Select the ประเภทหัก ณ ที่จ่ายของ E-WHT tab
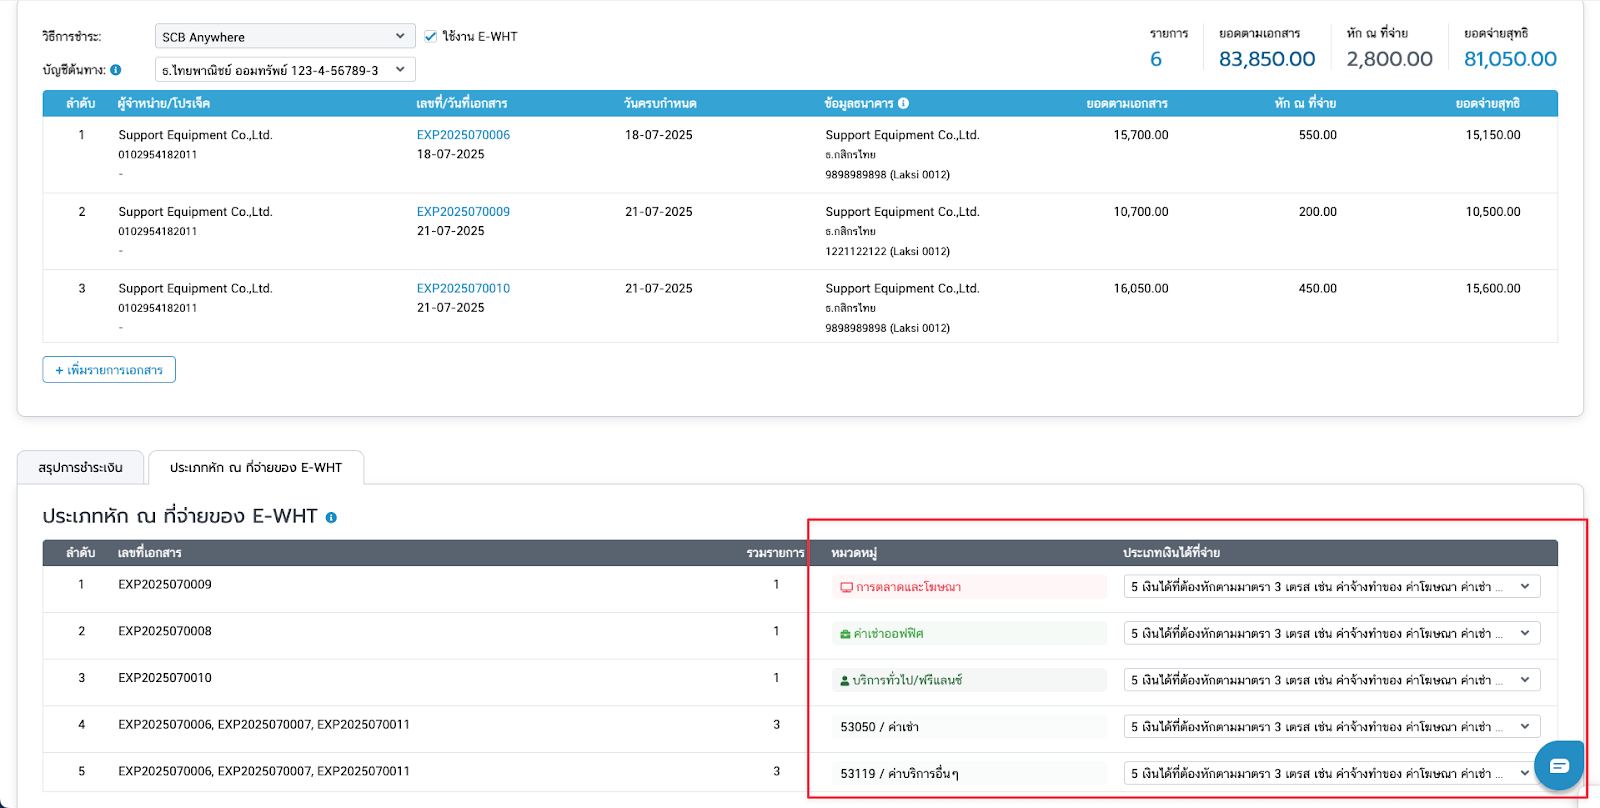The height and width of the screenshot is (808, 1600). [256, 468]
